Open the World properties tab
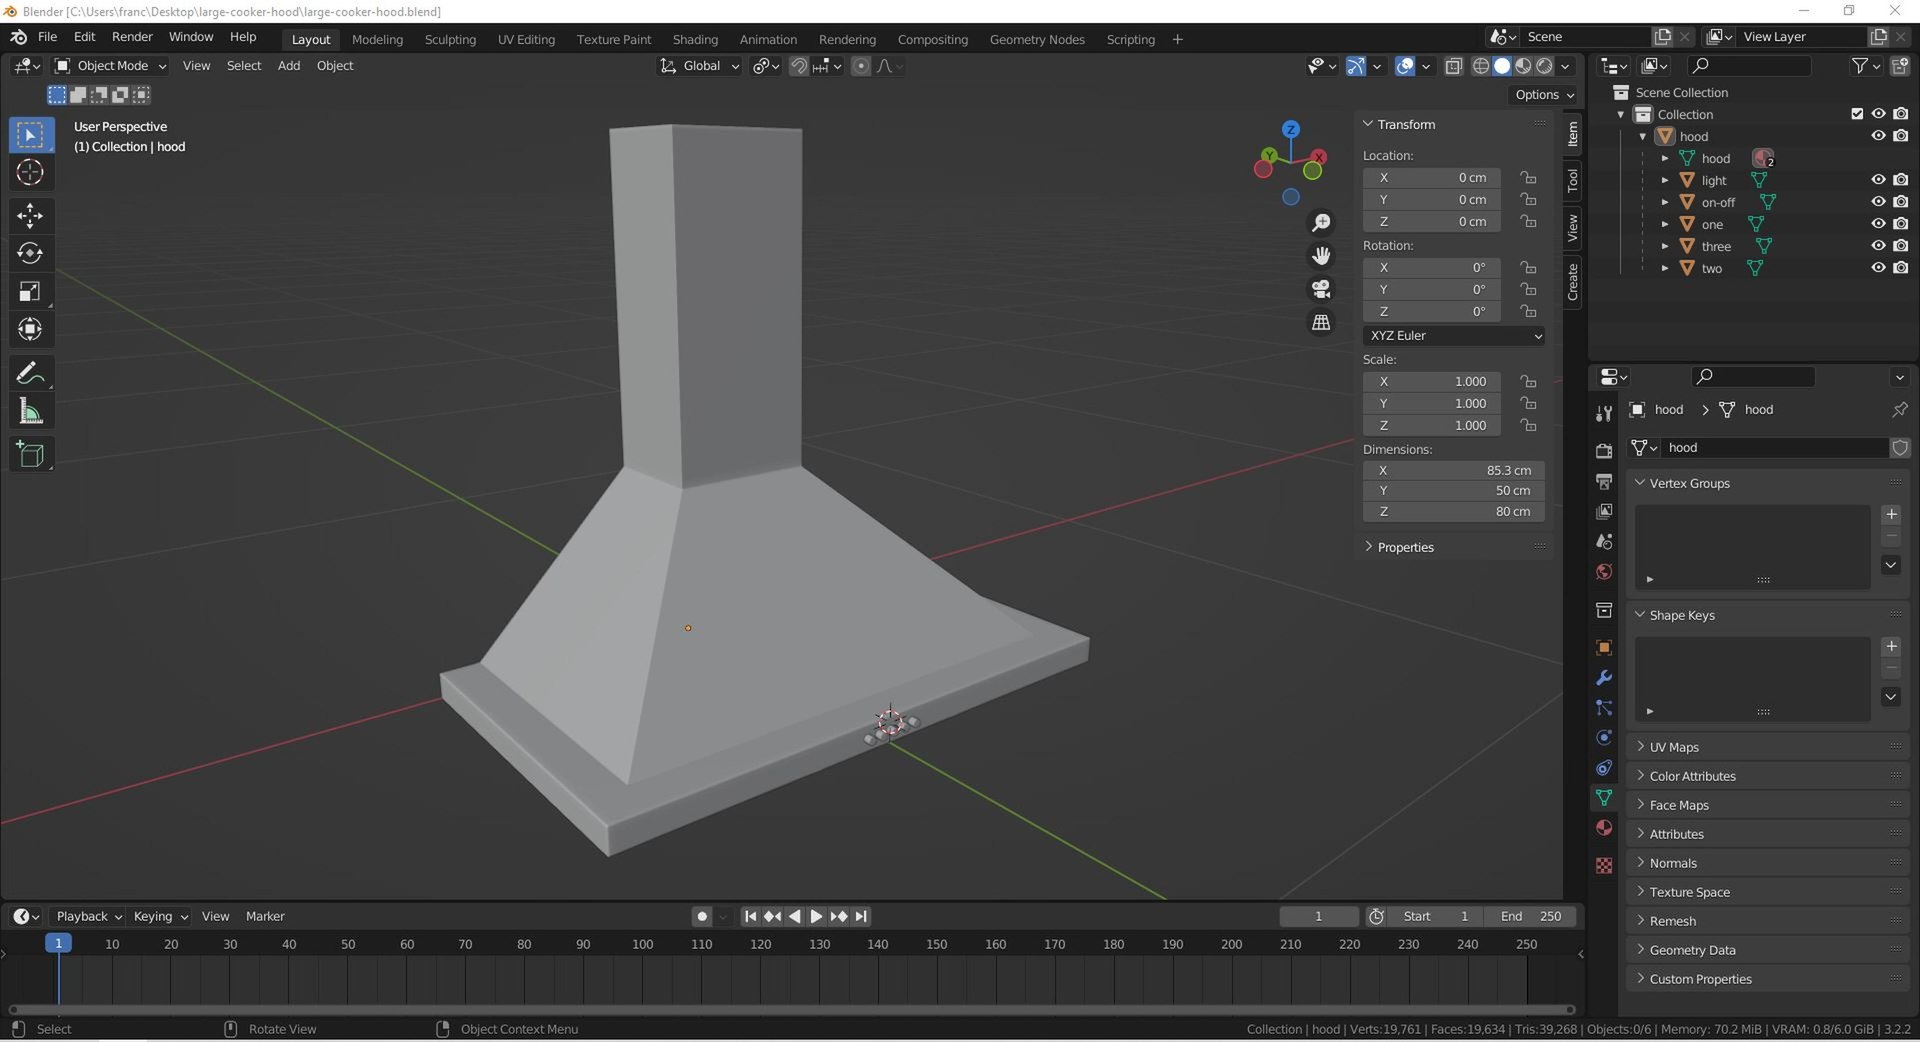The width and height of the screenshot is (1920, 1042). [1604, 571]
